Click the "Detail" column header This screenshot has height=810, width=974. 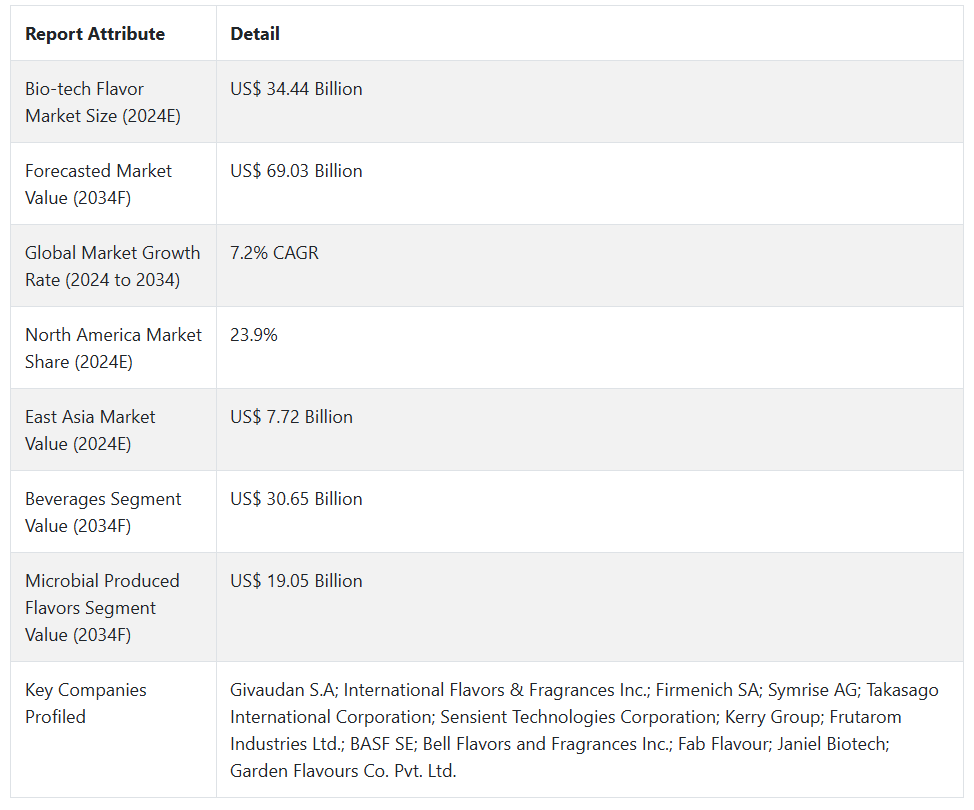click(x=255, y=34)
